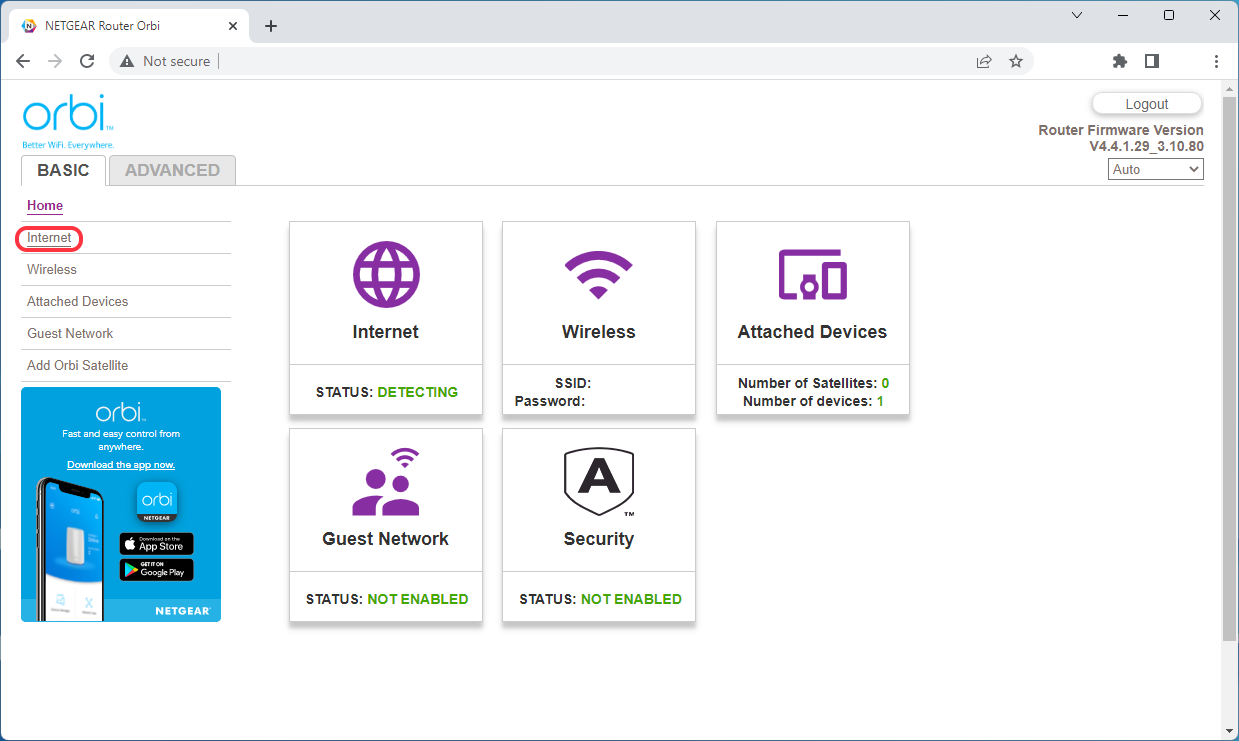1239x741 pixels.
Task: Click the Guest Network NOT ENABLED status
Action: (418, 599)
